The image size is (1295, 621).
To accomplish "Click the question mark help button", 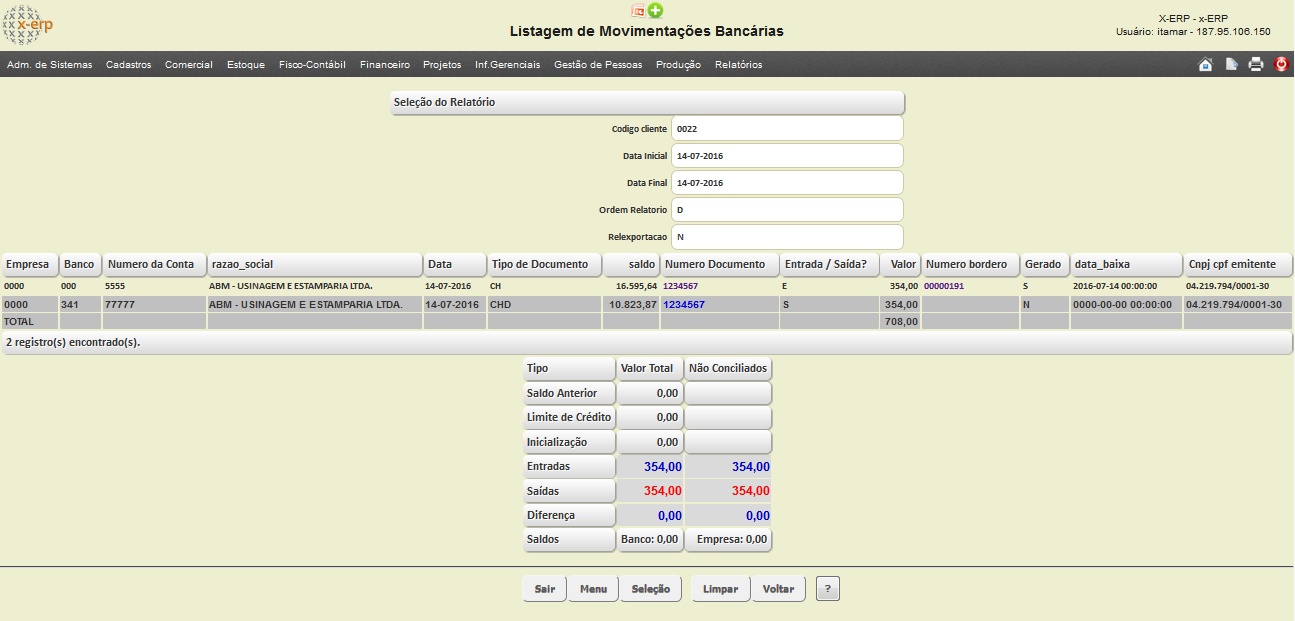I will tap(828, 589).
